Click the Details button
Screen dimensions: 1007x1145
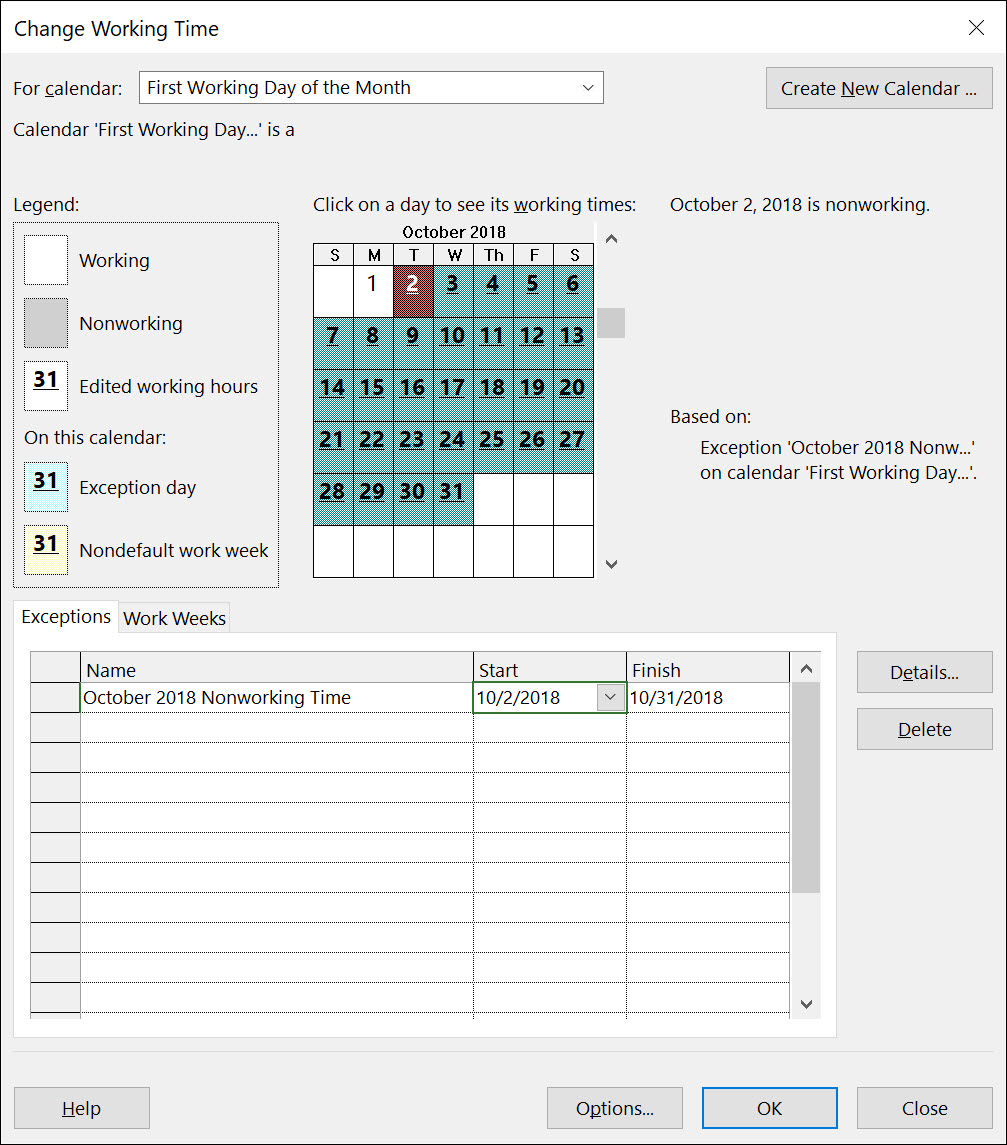point(924,672)
